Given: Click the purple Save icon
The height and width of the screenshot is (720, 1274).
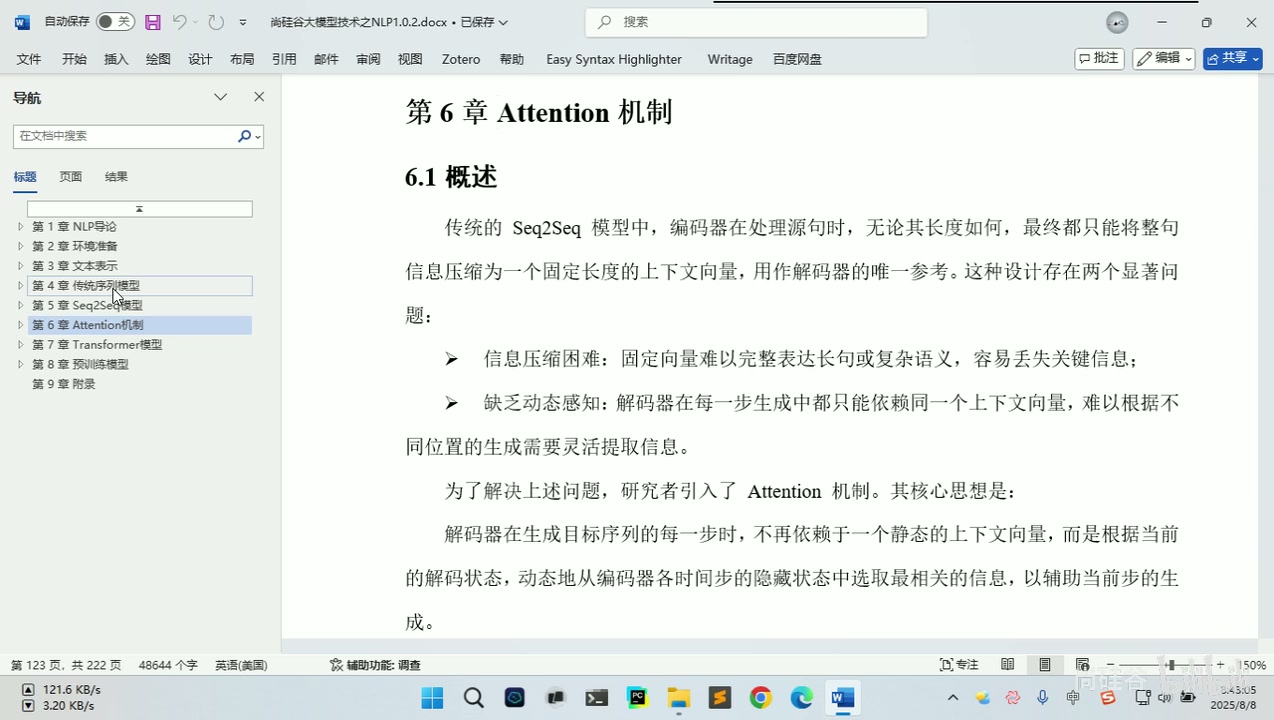Looking at the screenshot, I should [x=153, y=22].
